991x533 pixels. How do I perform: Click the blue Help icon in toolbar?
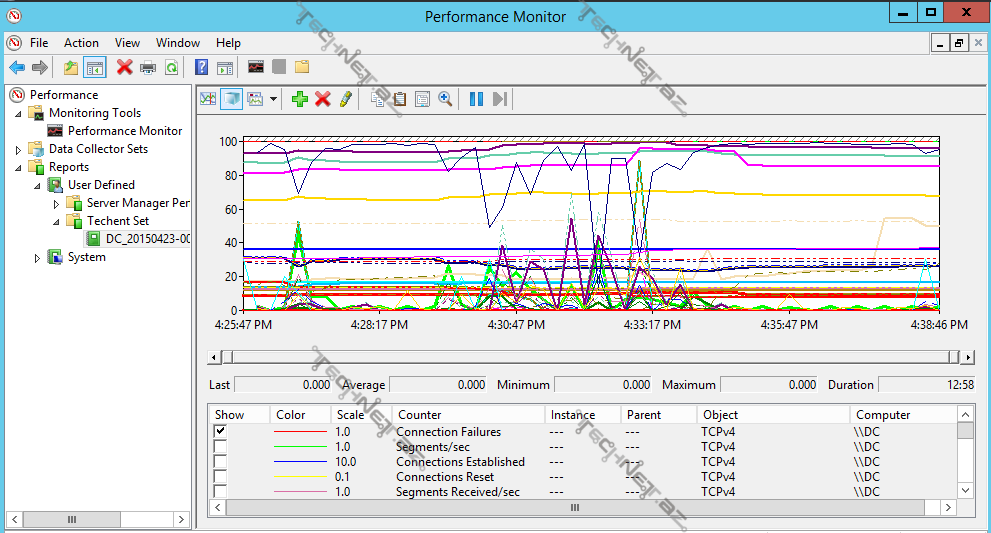(x=201, y=67)
